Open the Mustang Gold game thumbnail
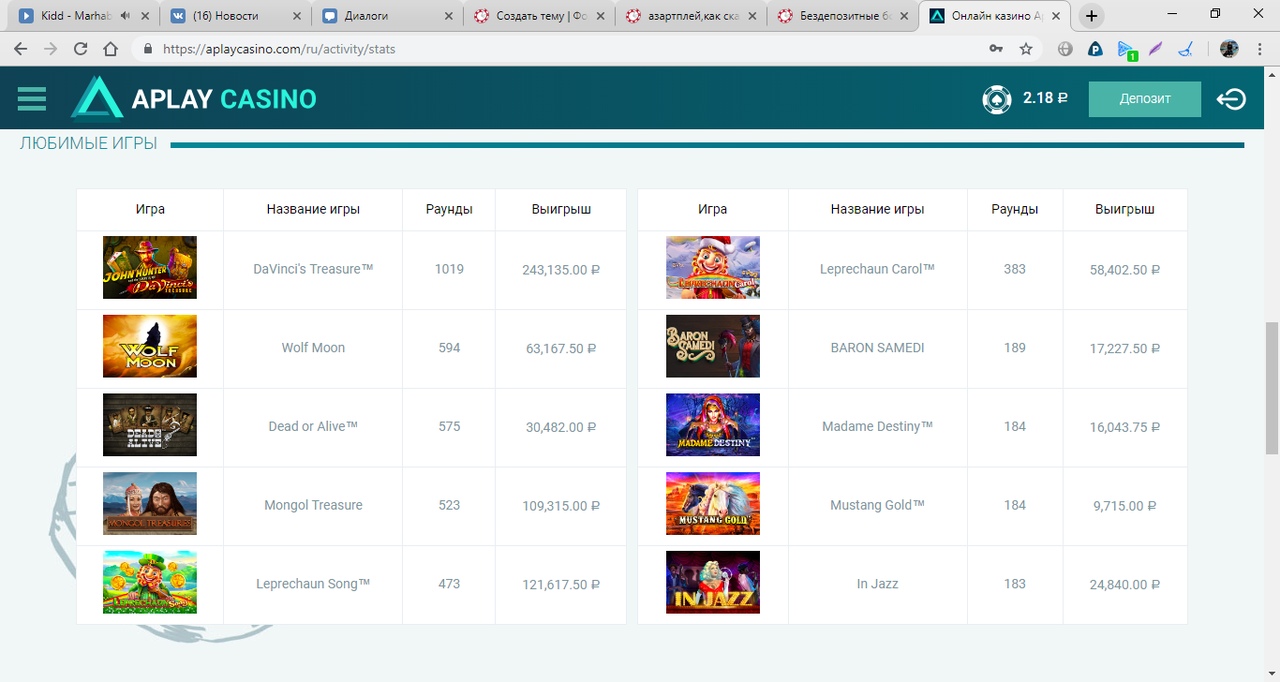This screenshot has width=1280, height=682. (x=713, y=503)
